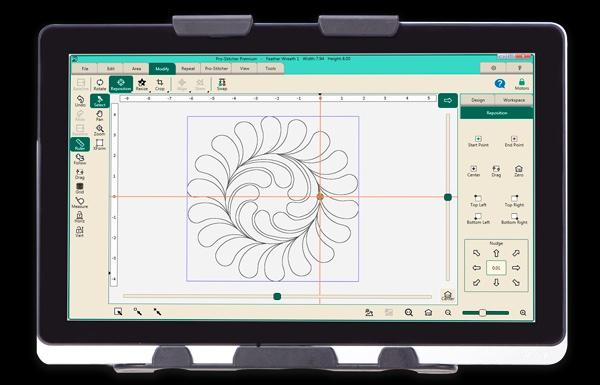Open the Workspace tab in right panel
The image size is (600, 385).
click(514, 100)
